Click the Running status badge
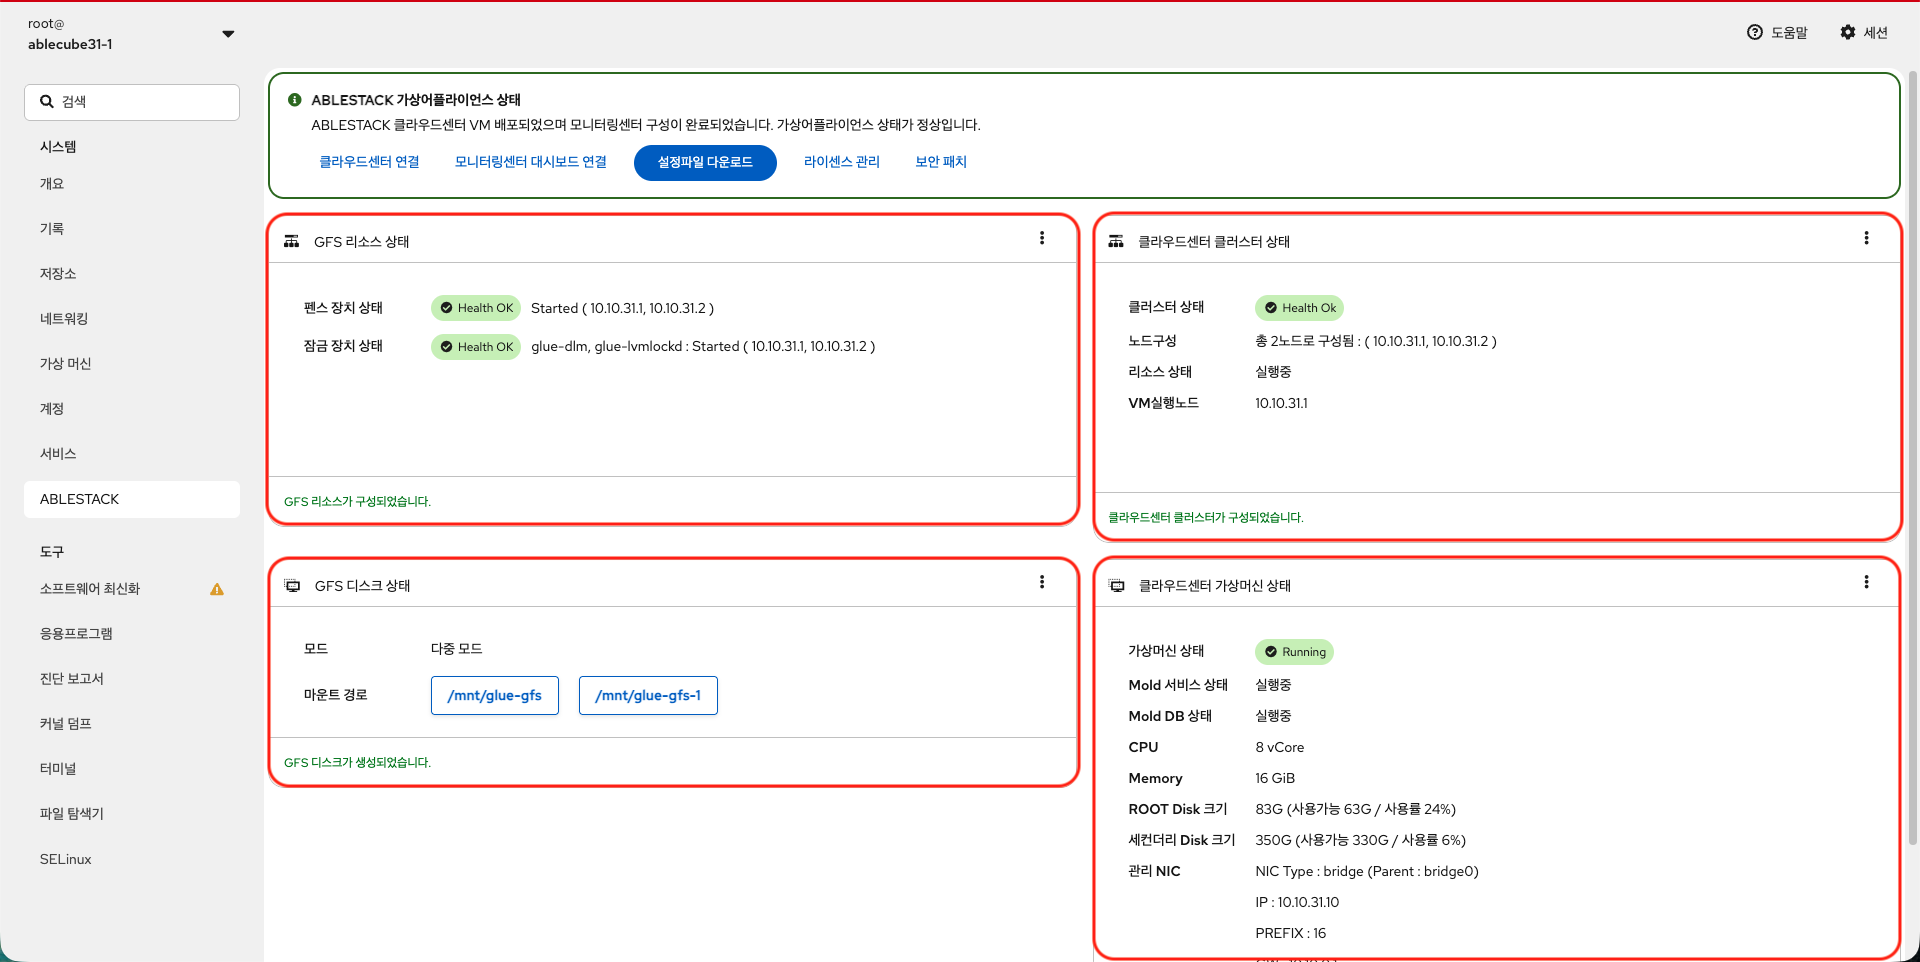1920x962 pixels. [1295, 652]
